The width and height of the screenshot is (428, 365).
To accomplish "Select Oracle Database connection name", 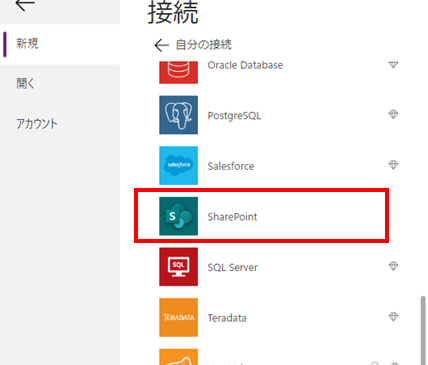I will point(245,65).
